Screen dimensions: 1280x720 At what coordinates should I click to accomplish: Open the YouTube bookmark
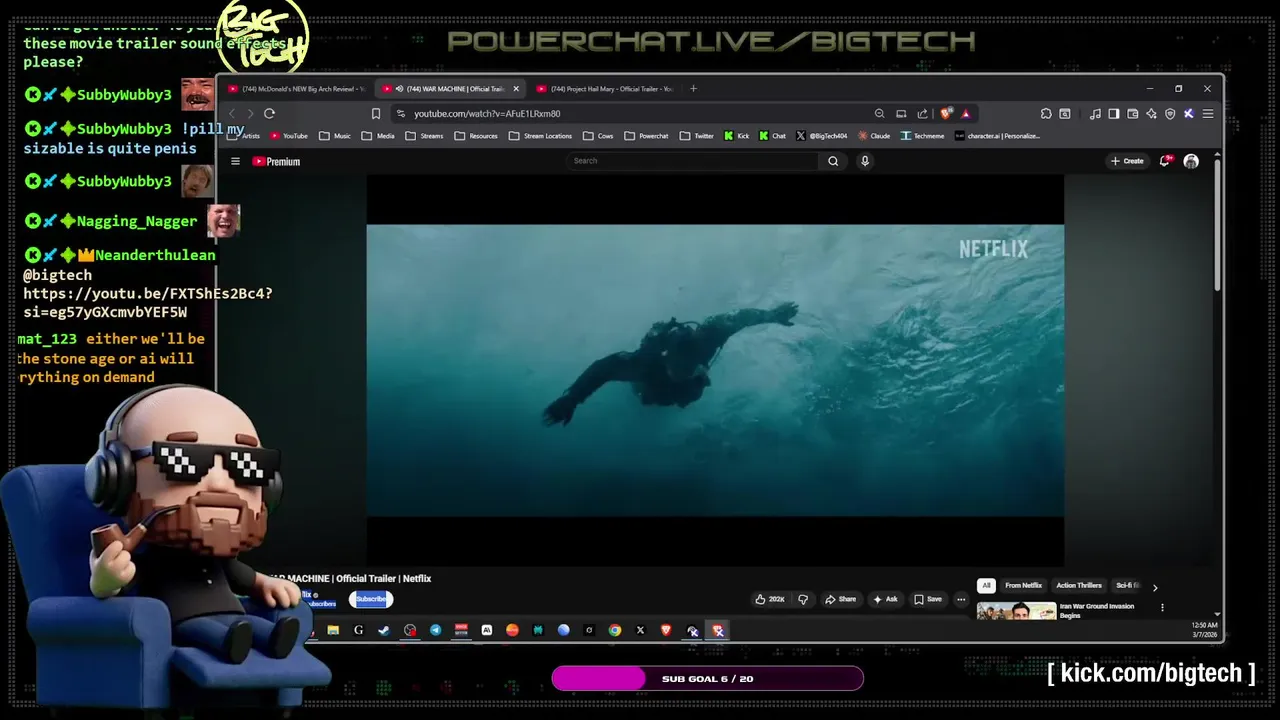pos(288,136)
